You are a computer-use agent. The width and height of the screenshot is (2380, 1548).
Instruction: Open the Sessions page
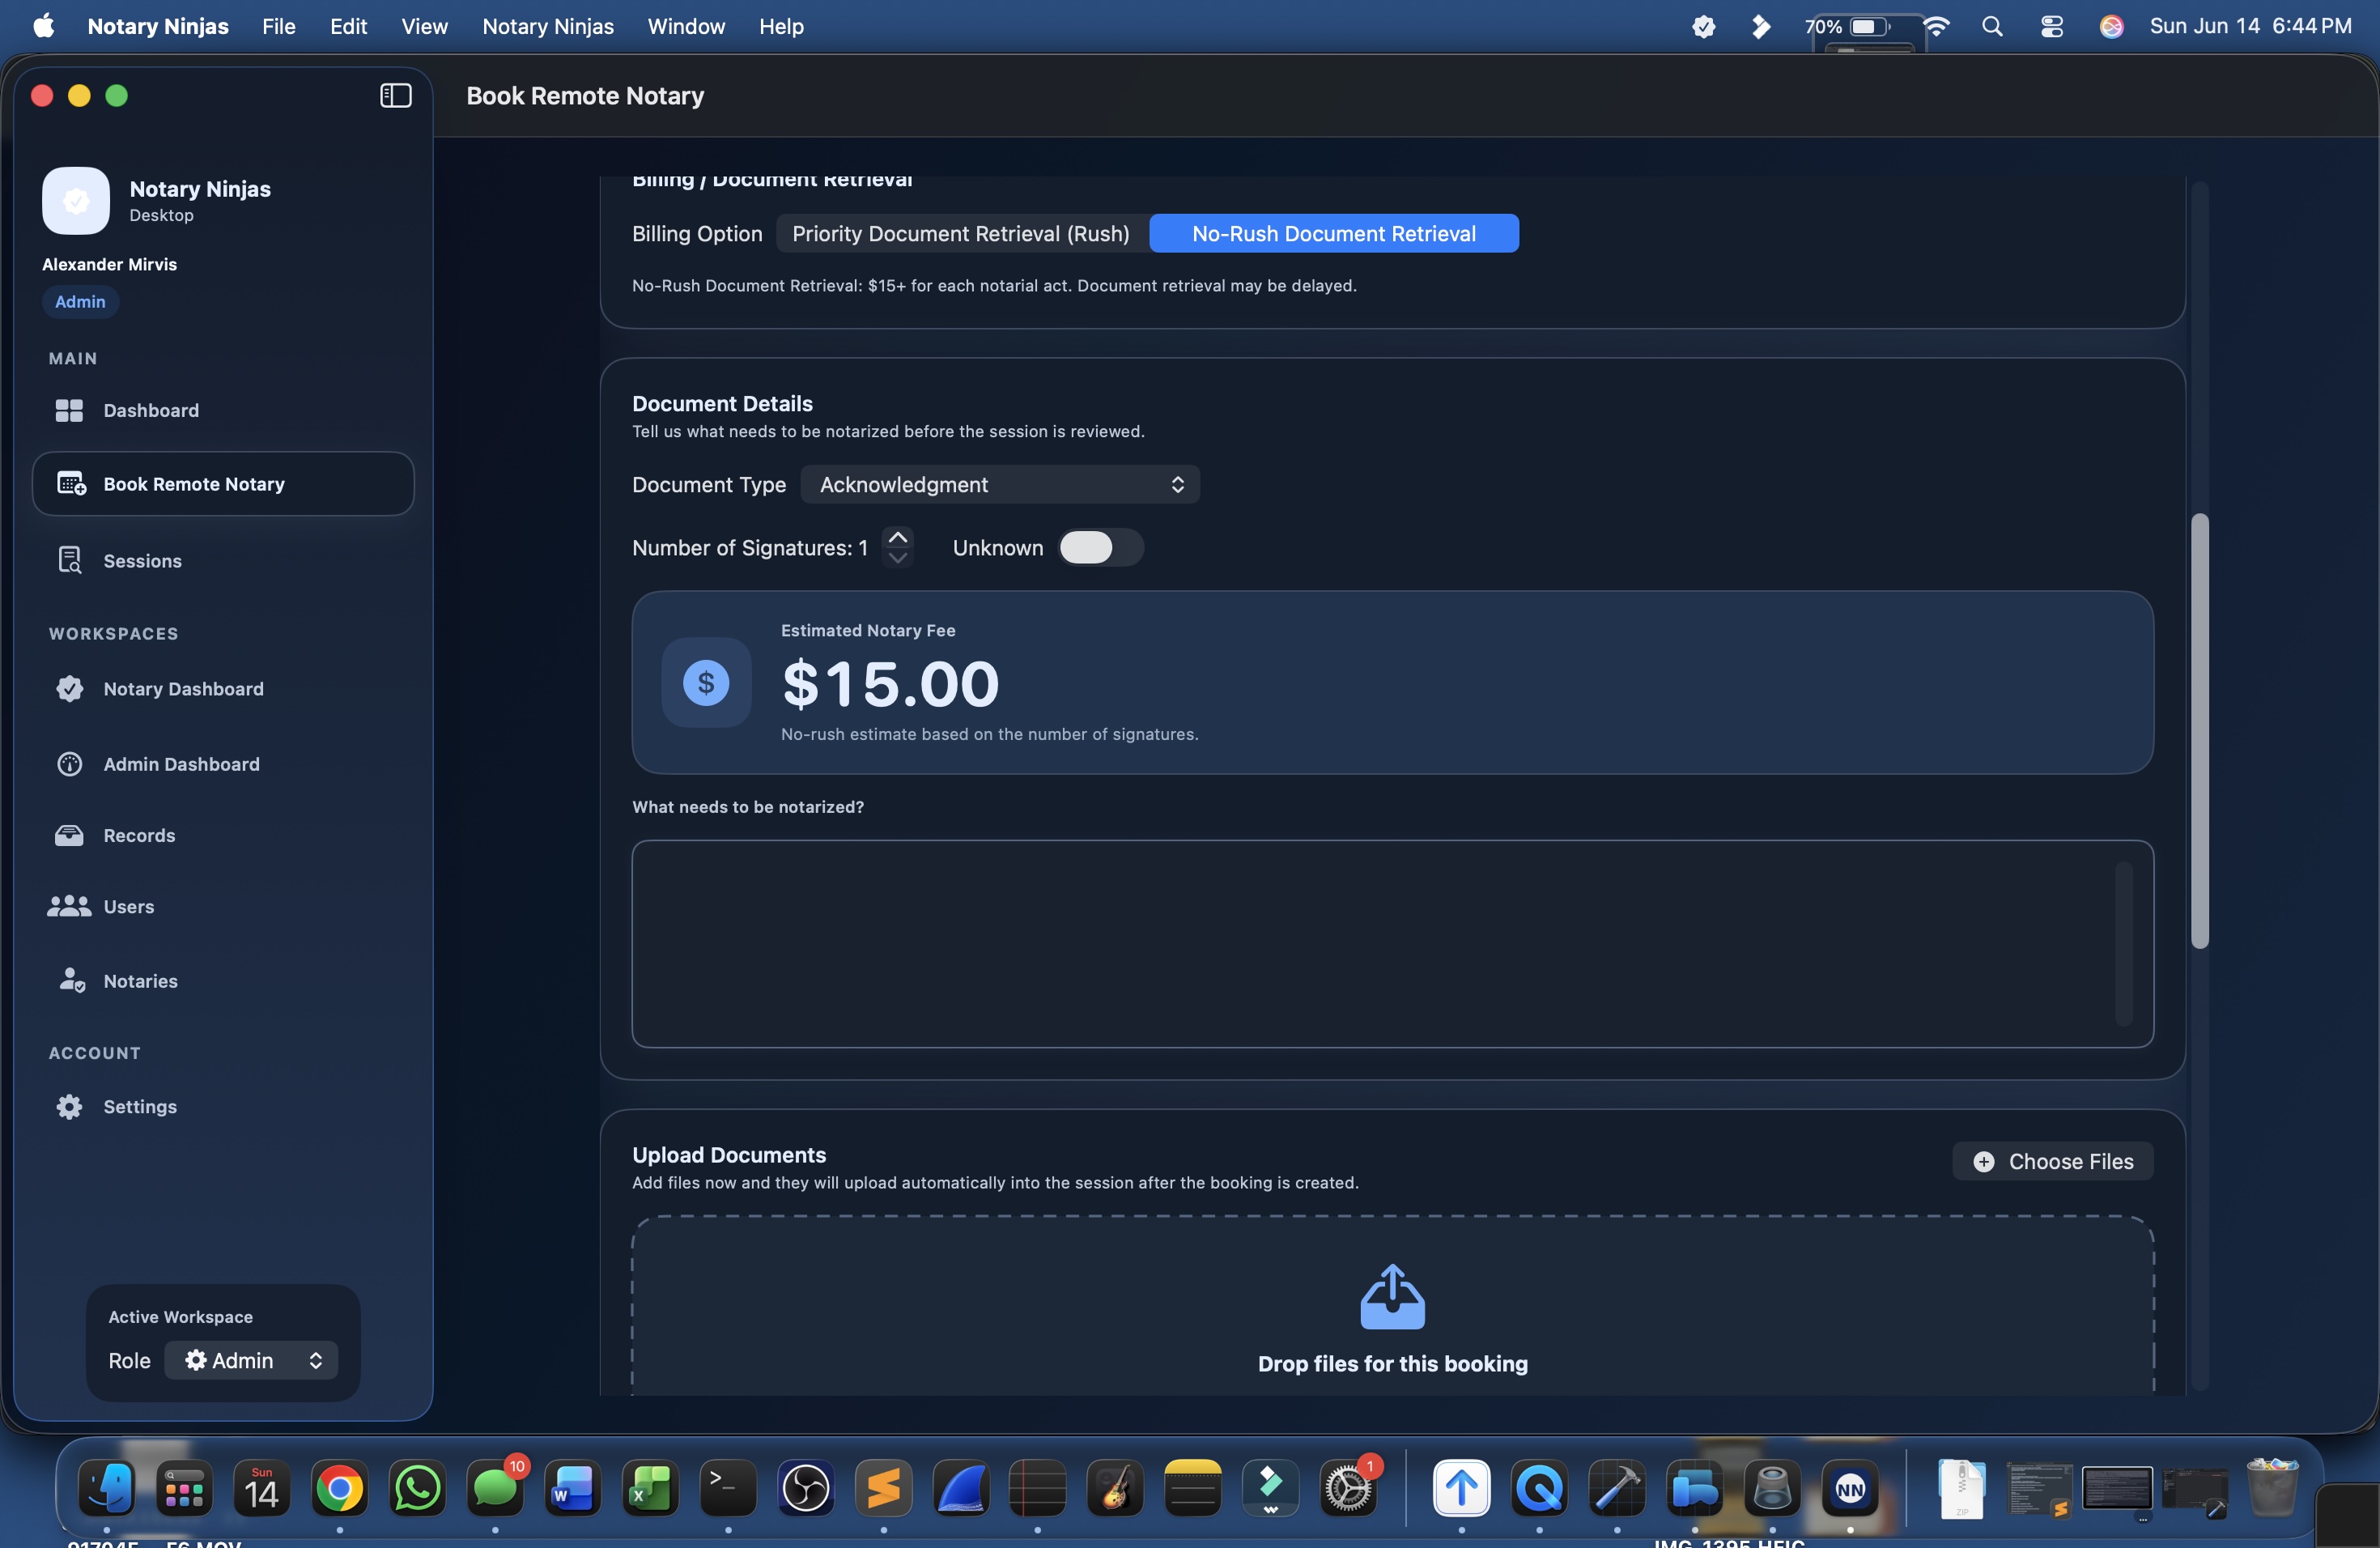tap(223, 560)
